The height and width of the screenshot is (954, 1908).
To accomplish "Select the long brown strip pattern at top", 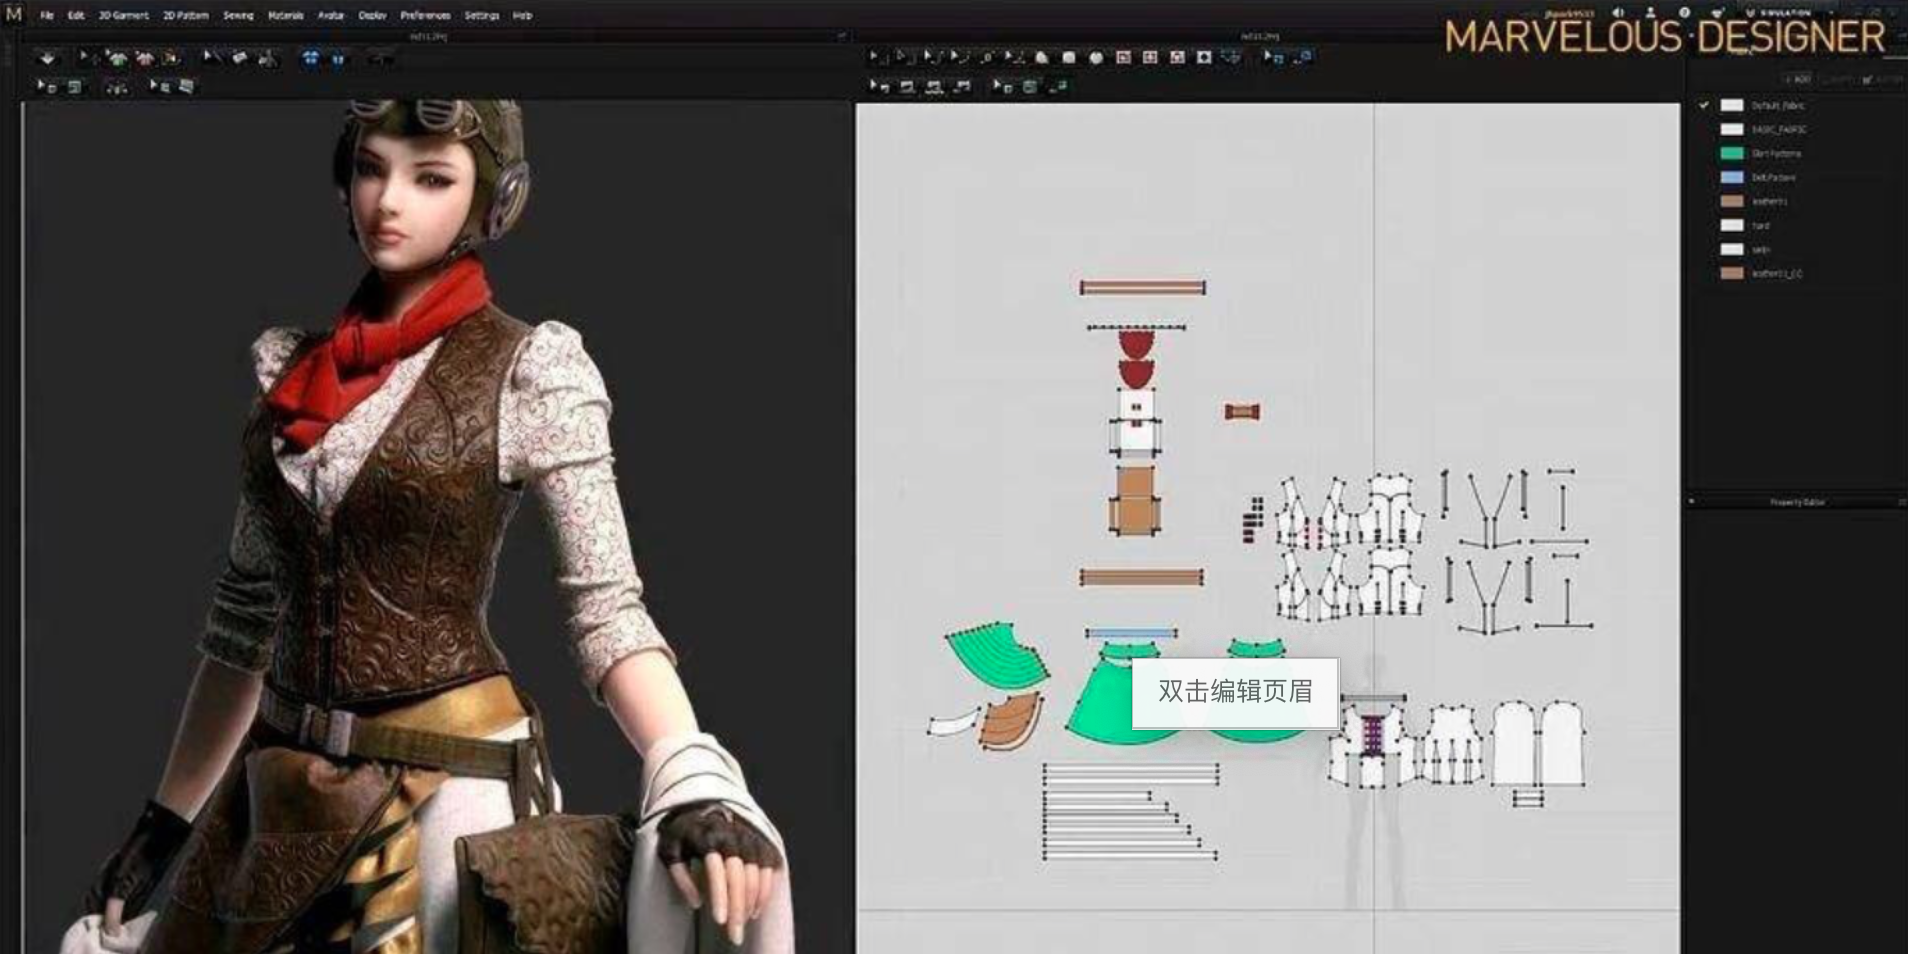I will pyautogui.click(x=1142, y=287).
